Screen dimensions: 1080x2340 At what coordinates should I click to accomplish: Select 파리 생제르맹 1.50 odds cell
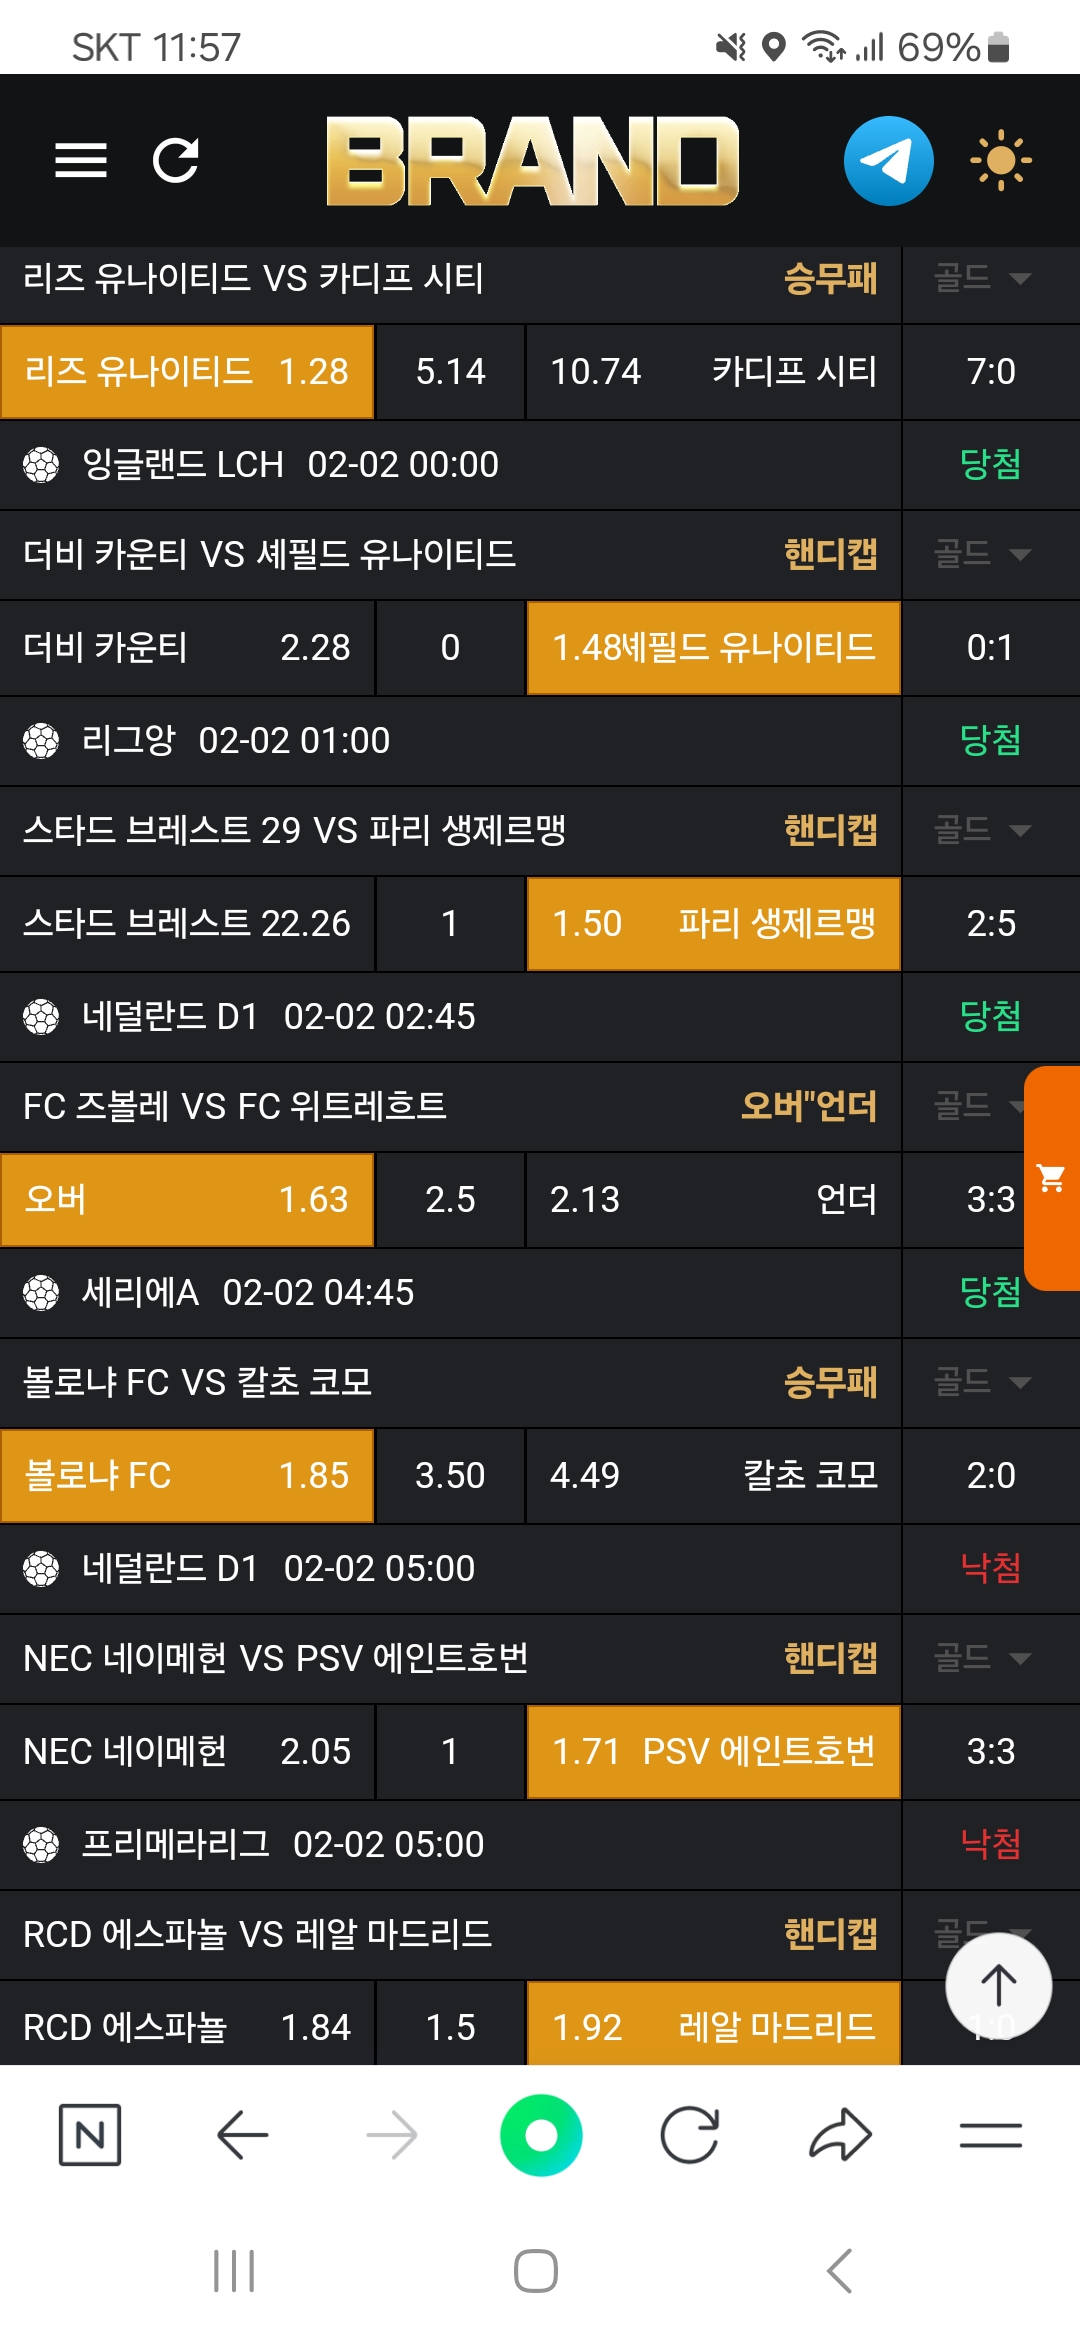click(x=713, y=924)
